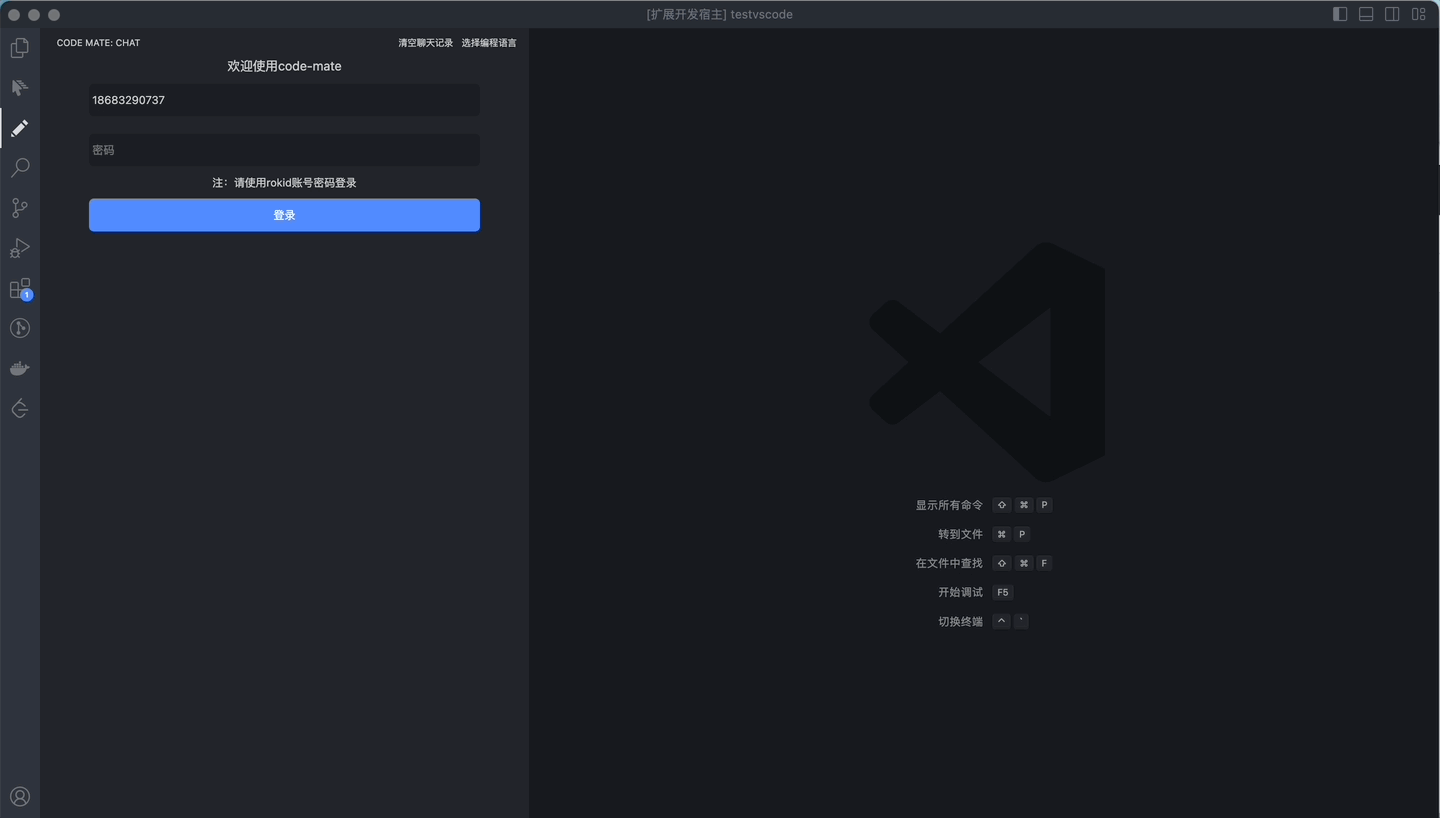Click the arrow-shaped icon below Docker

coord(20,408)
